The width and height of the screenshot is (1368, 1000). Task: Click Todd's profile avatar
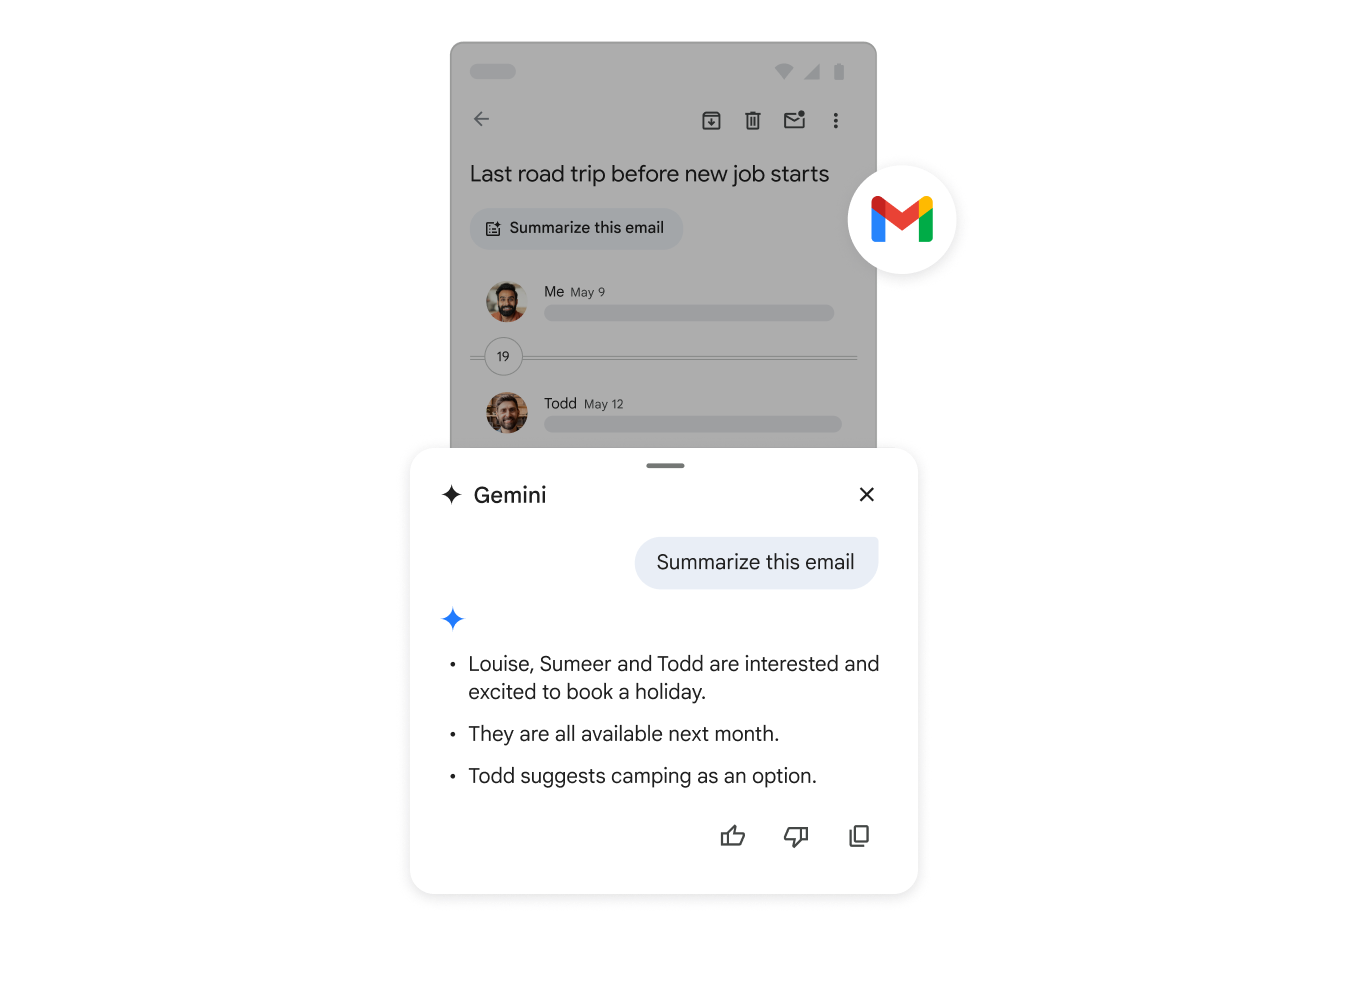tap(507, 413)
